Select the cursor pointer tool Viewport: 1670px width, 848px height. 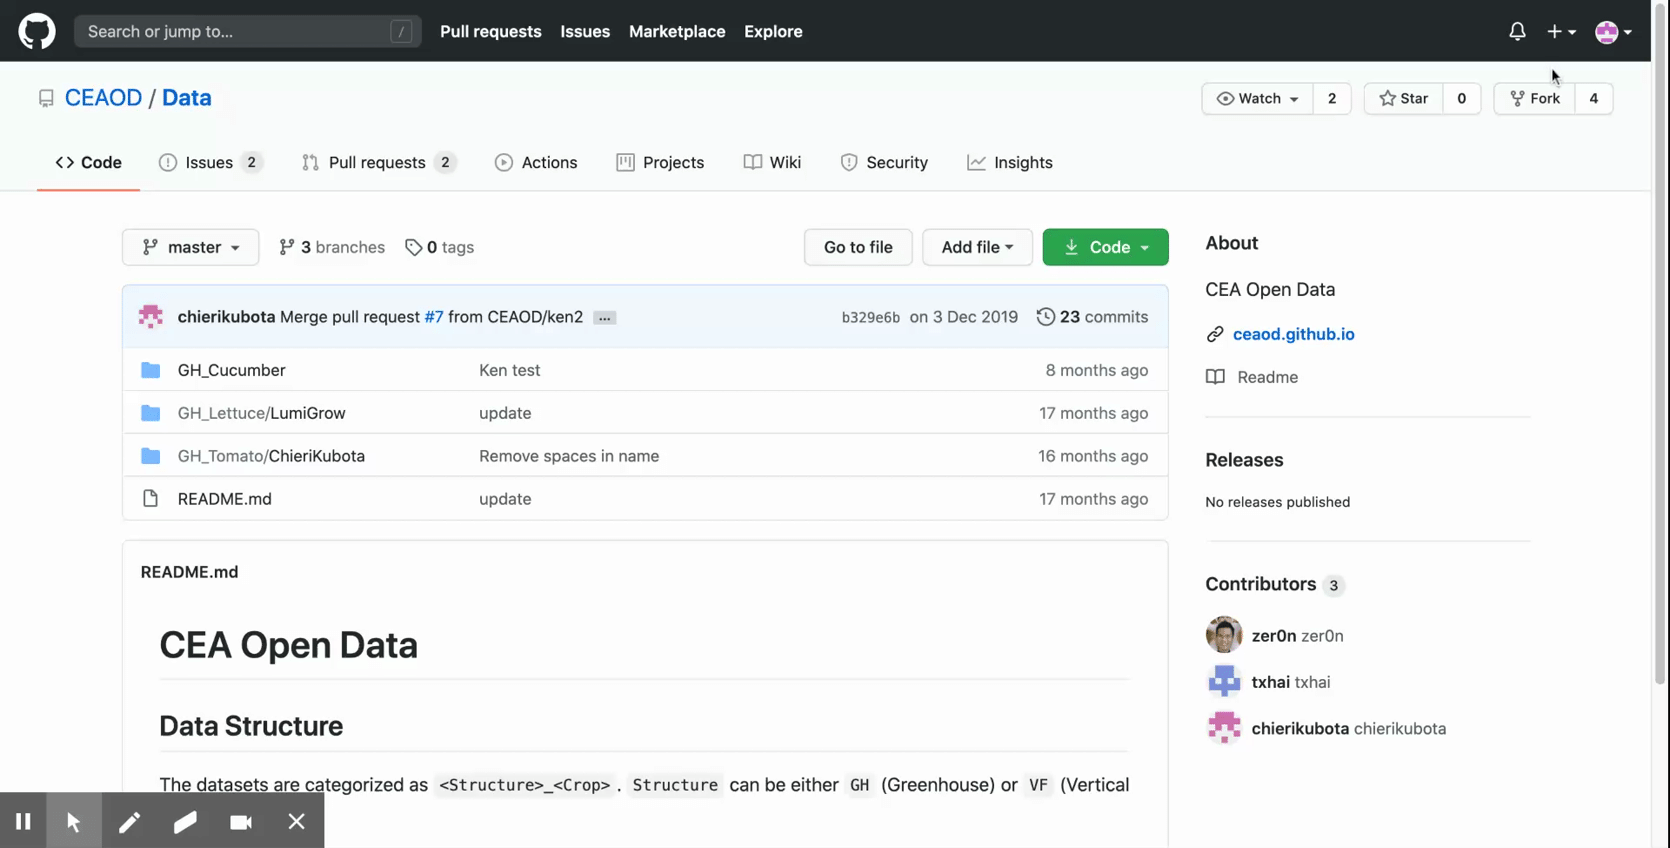coord(74,821)
